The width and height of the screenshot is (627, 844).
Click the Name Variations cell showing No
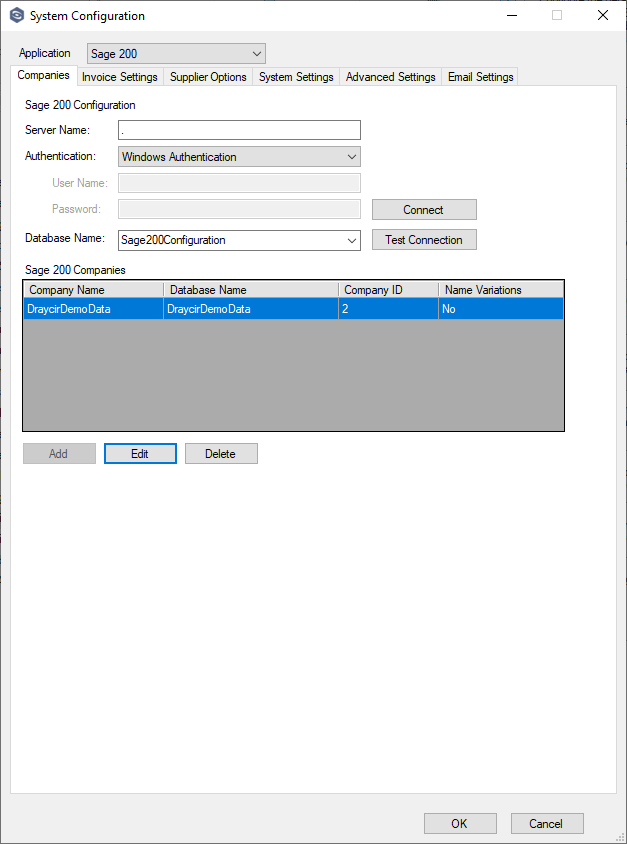pyautogui.click(x=501, y=309)
